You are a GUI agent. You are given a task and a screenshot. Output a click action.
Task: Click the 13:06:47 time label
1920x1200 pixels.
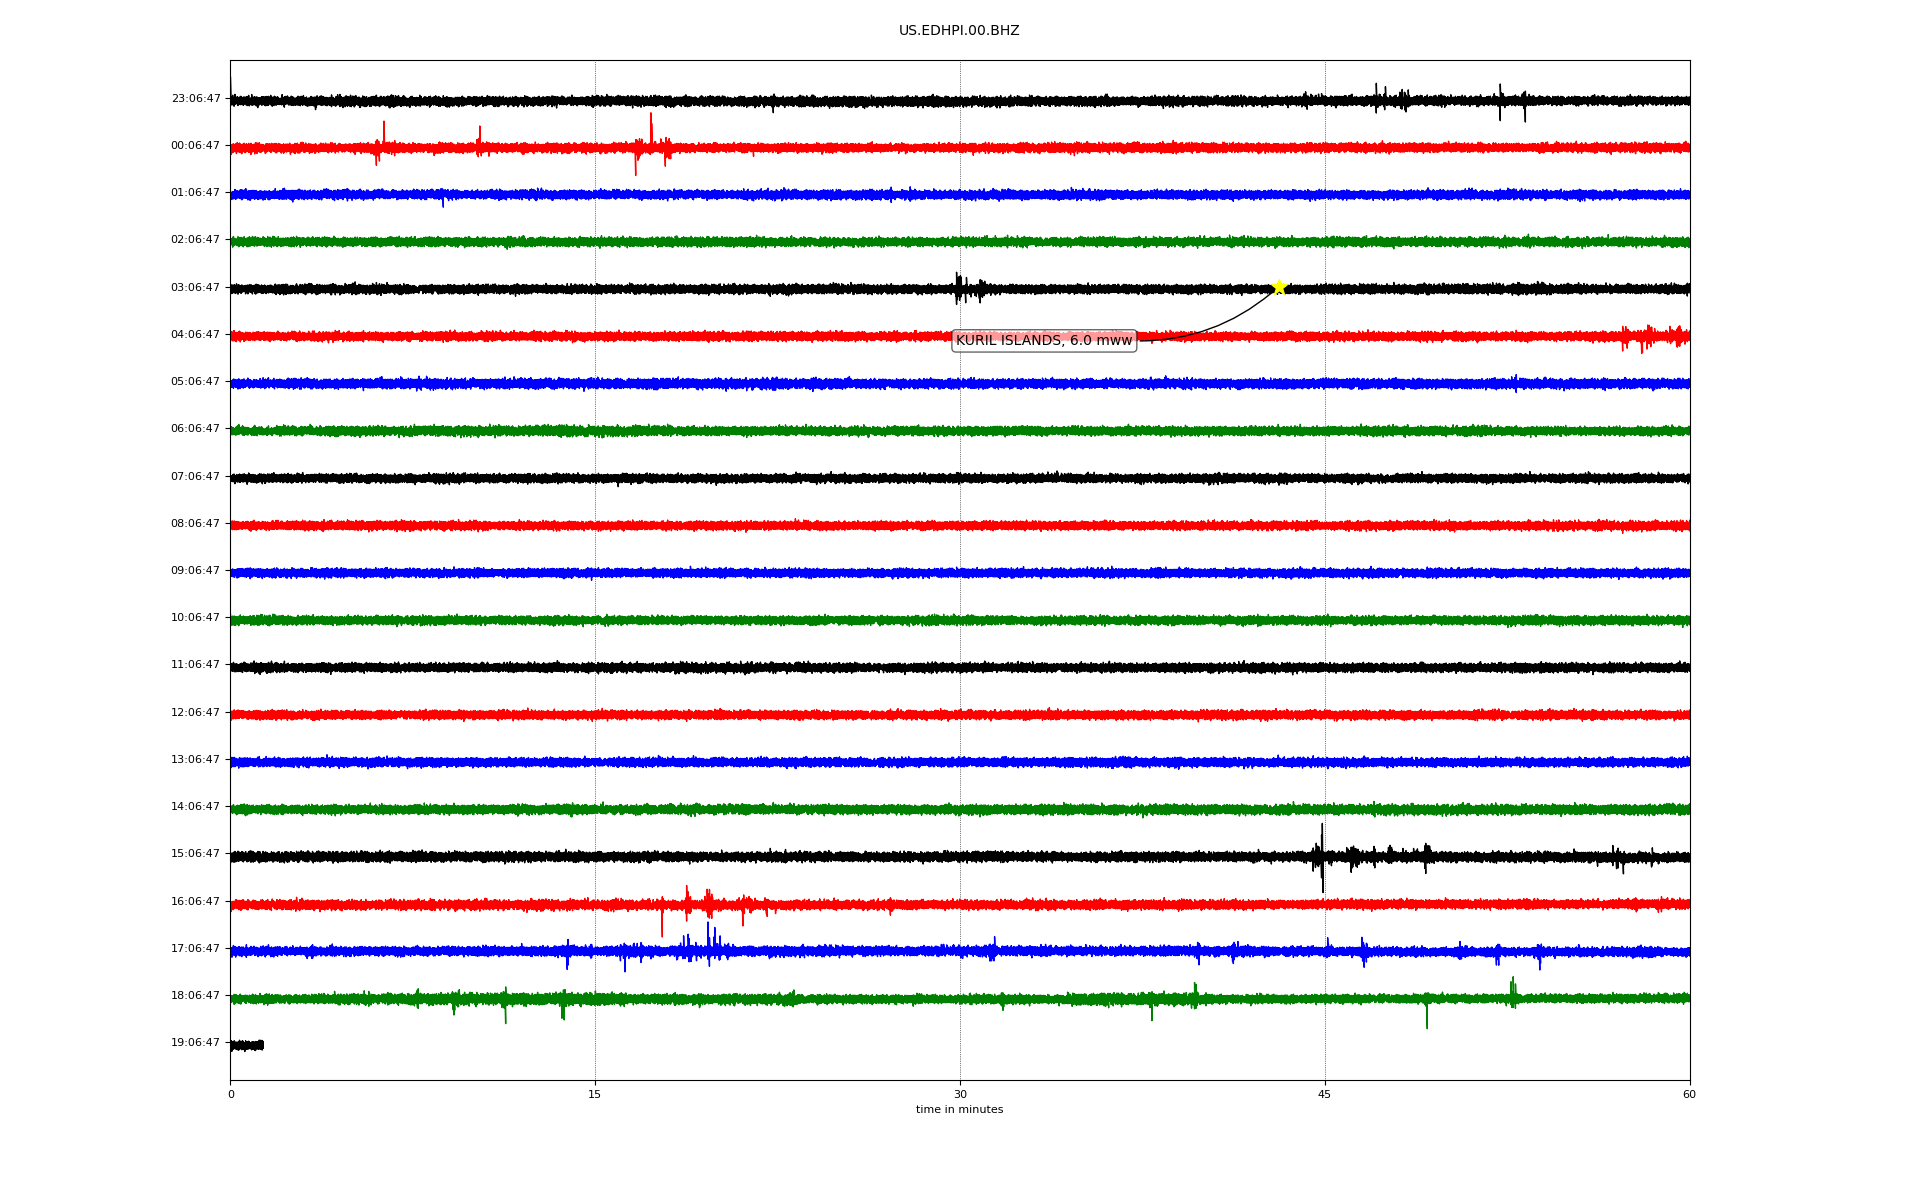196,760
